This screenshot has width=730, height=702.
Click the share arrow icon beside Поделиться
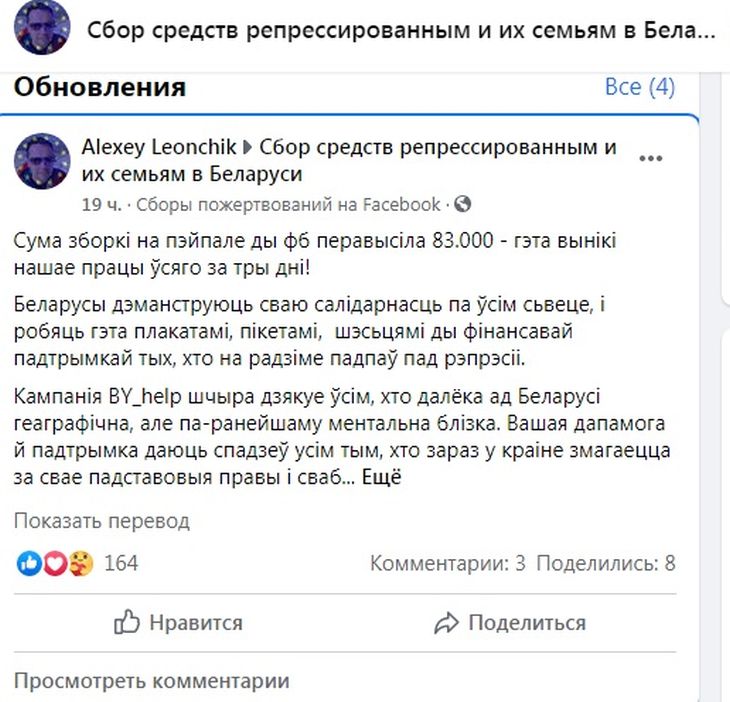pyautogui.click(x=446, y=623)
